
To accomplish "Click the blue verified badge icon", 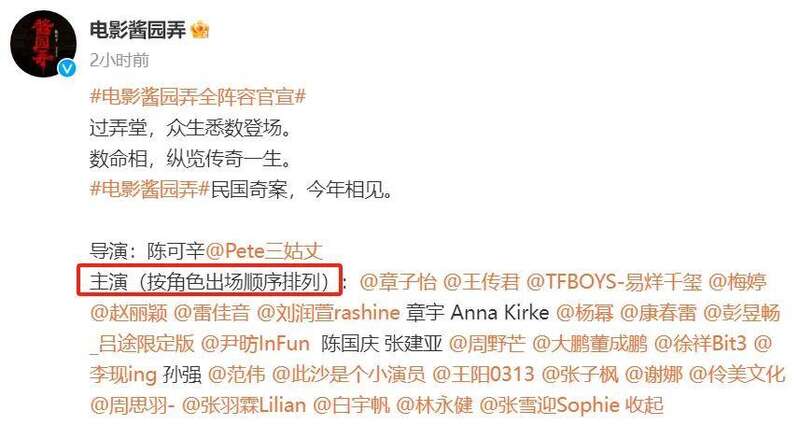I will 67,68.
